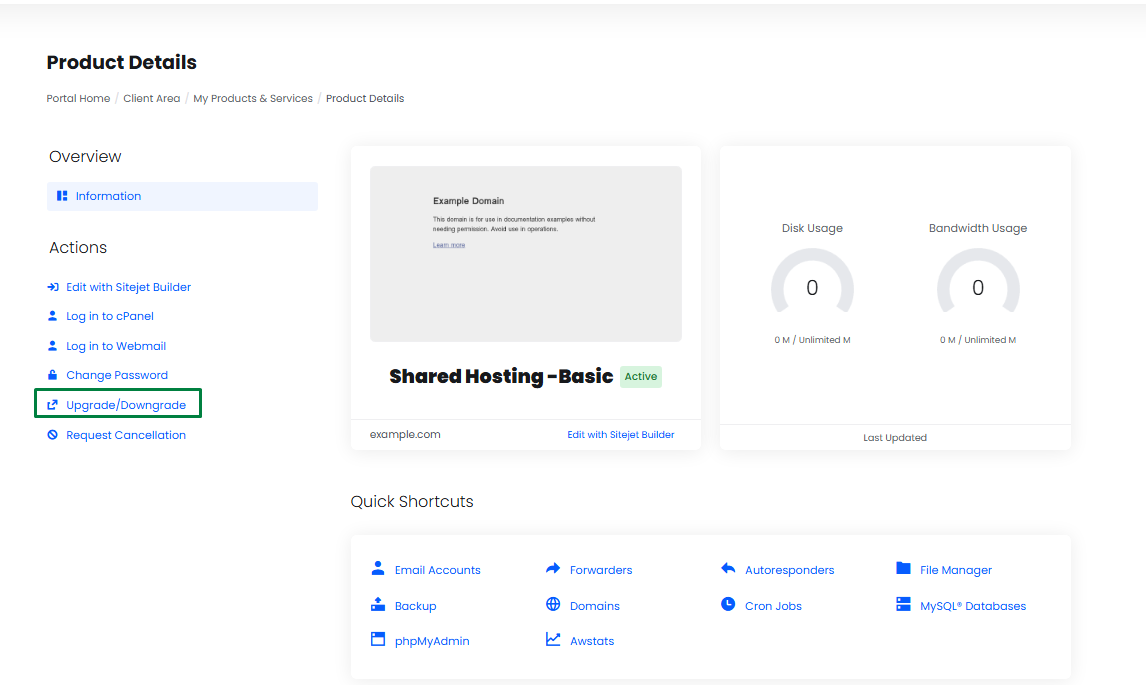Click the File Manager folder icon
Screen dimensions: 1146x685
pos(903,568)
